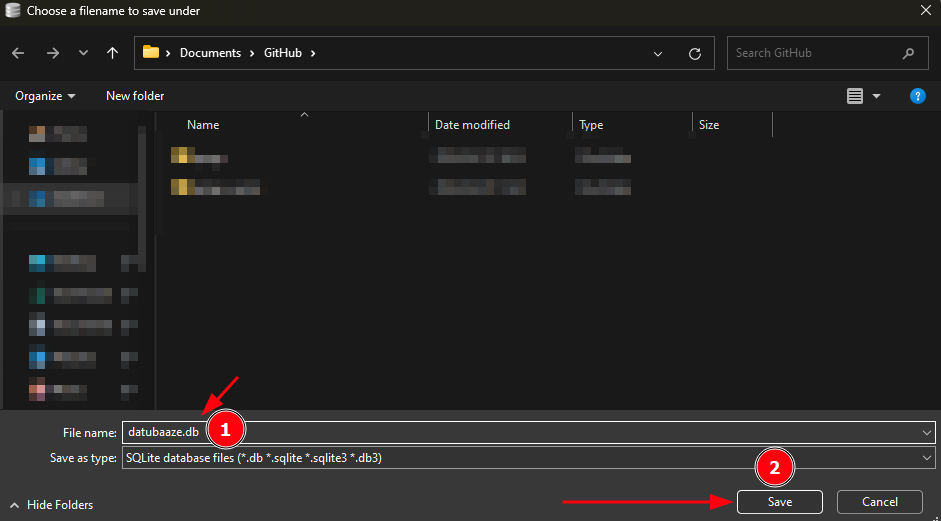Click New folder in toolbar

[x=135, y=96]
